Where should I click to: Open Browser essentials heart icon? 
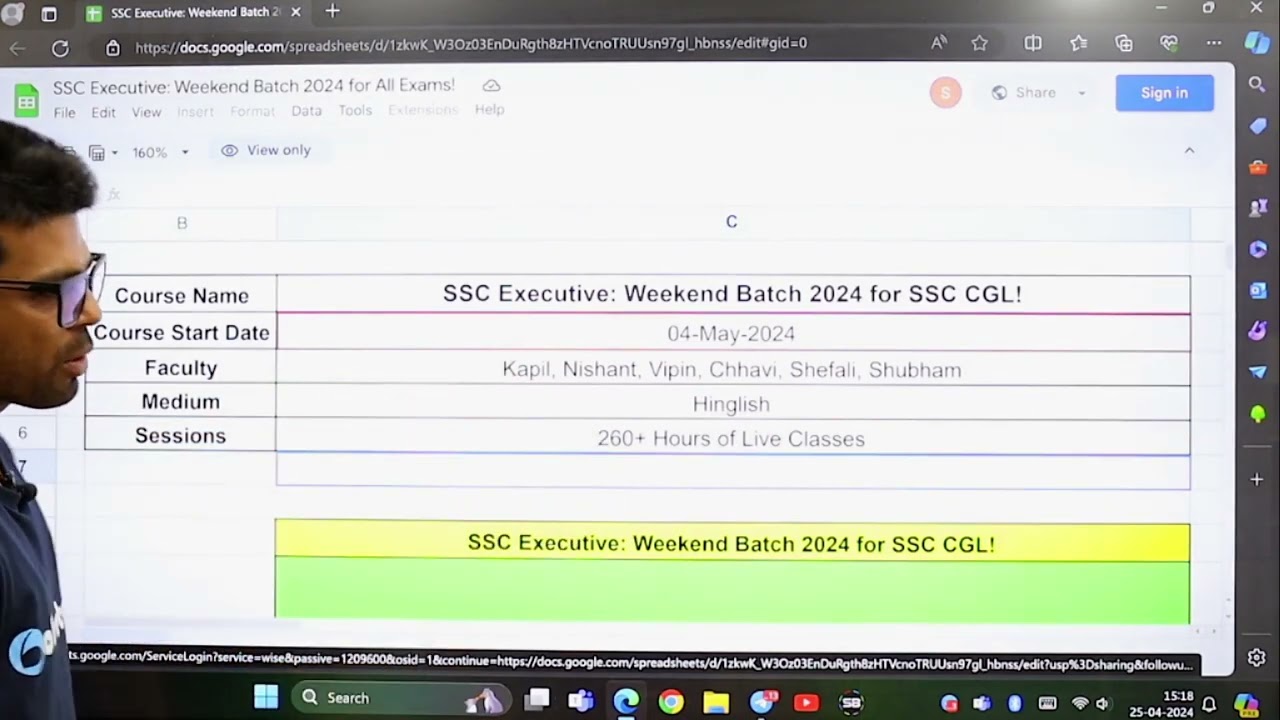point(1169,43)
